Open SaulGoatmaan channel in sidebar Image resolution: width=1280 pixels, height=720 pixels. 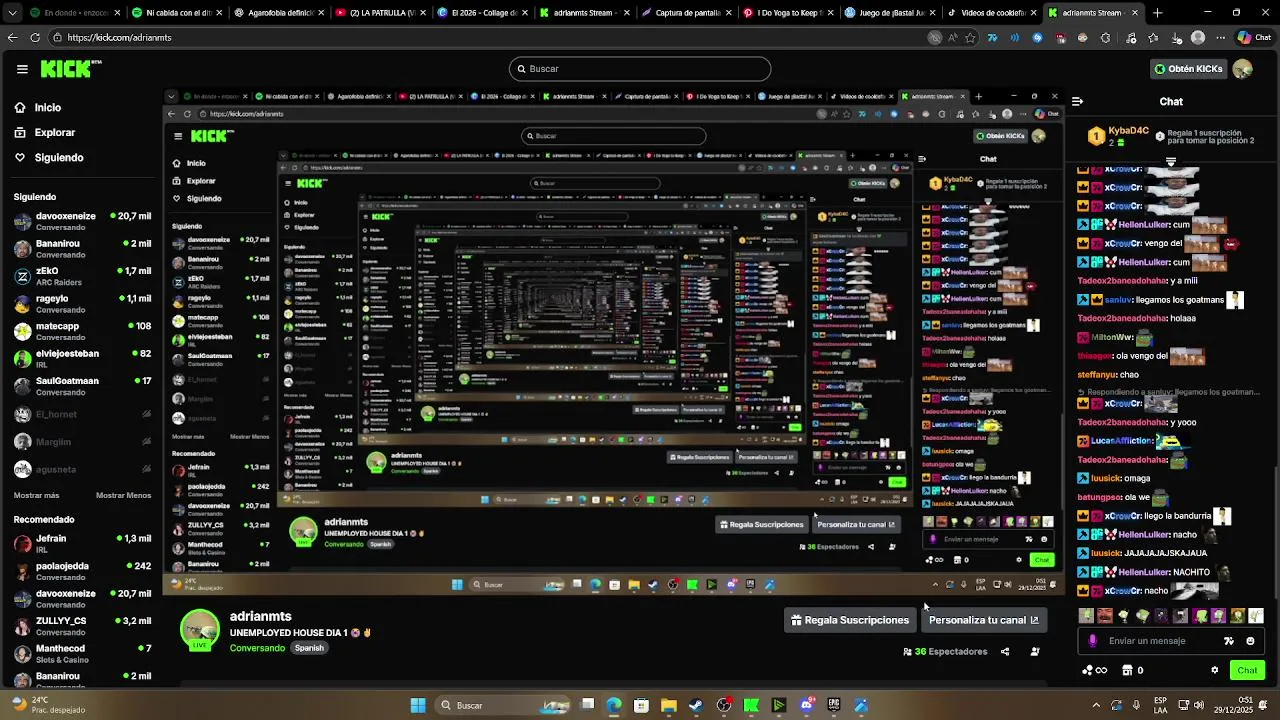click(x=82, y=386)
